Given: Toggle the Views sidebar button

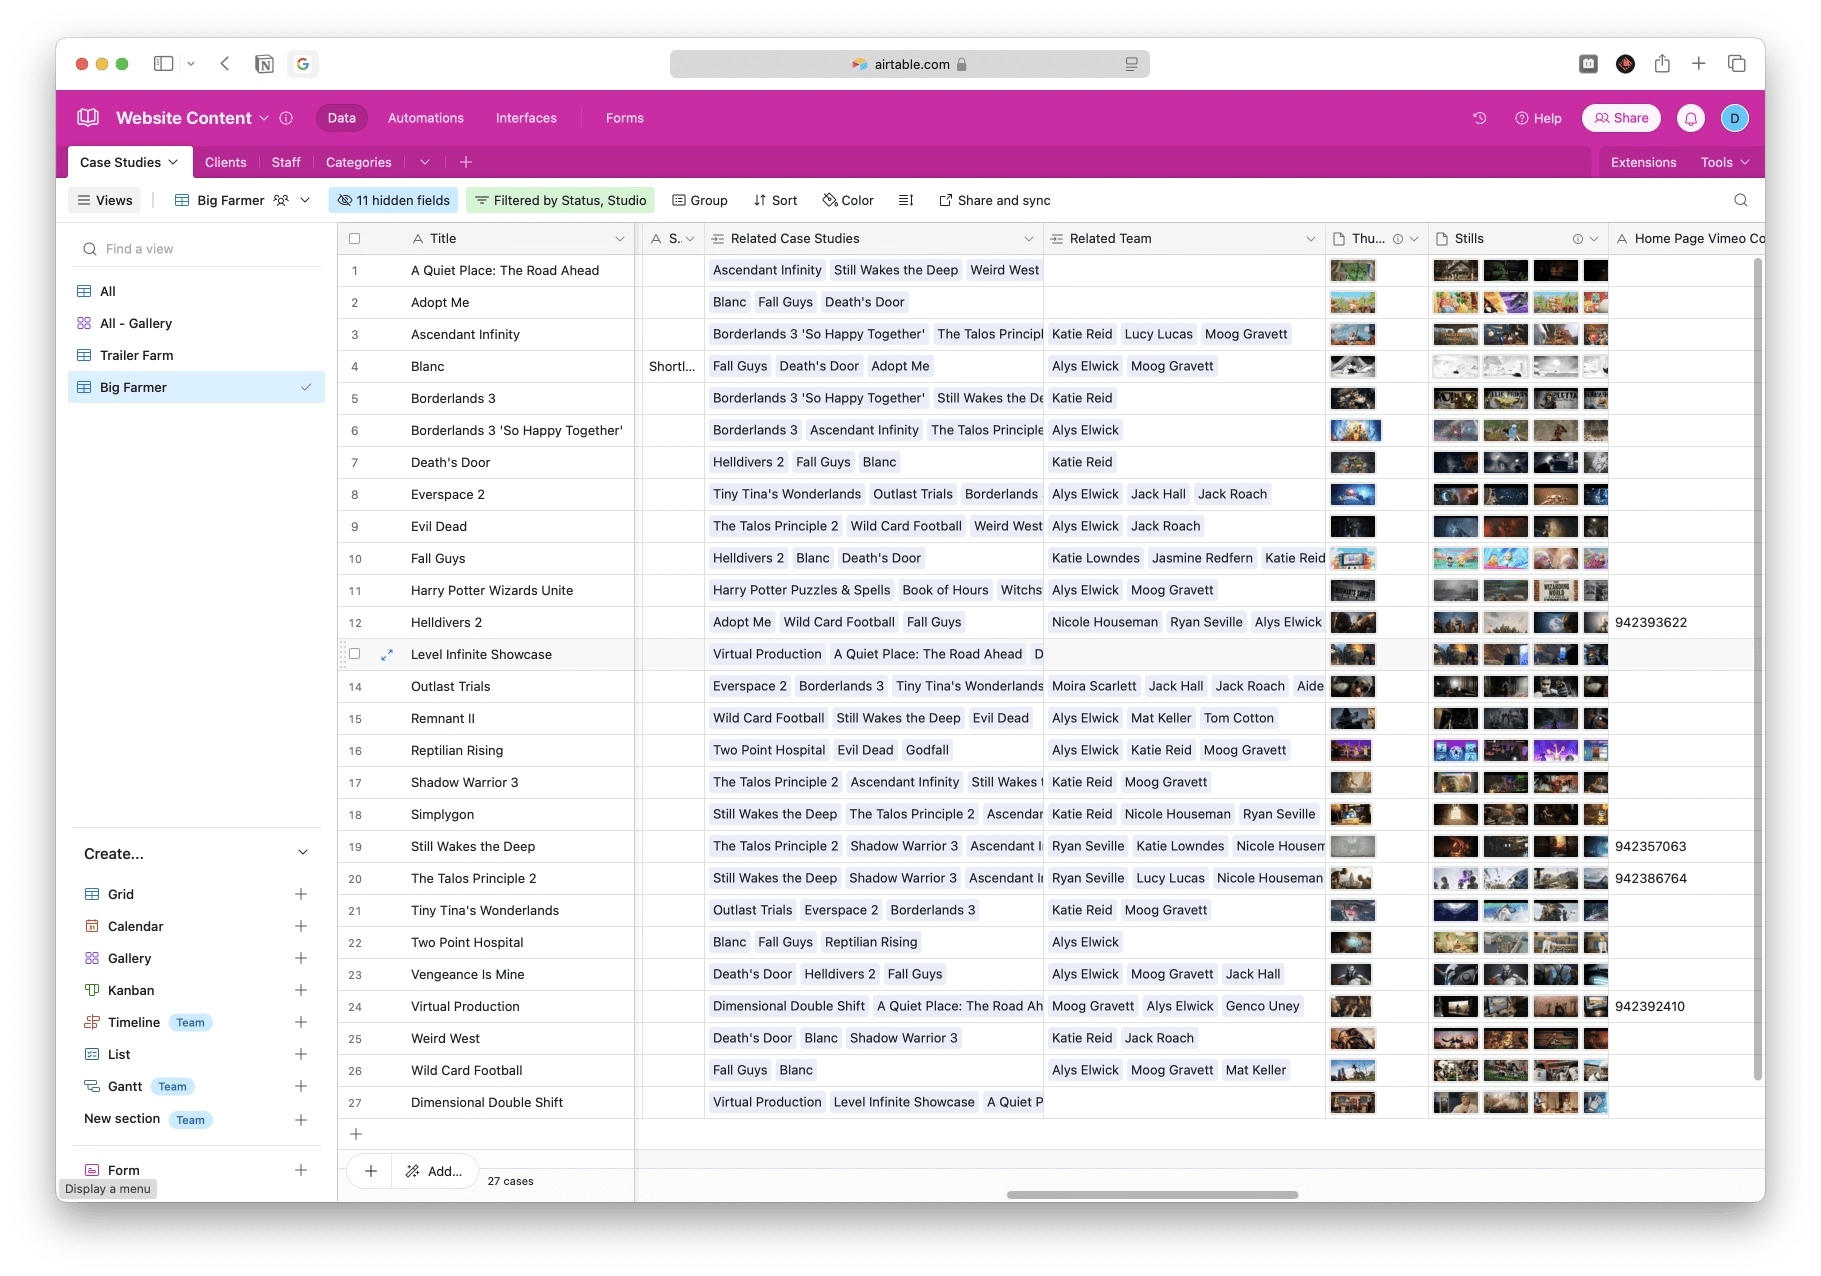Looking at the screenshot, I should pyautogui.click(x=105, y=200).
